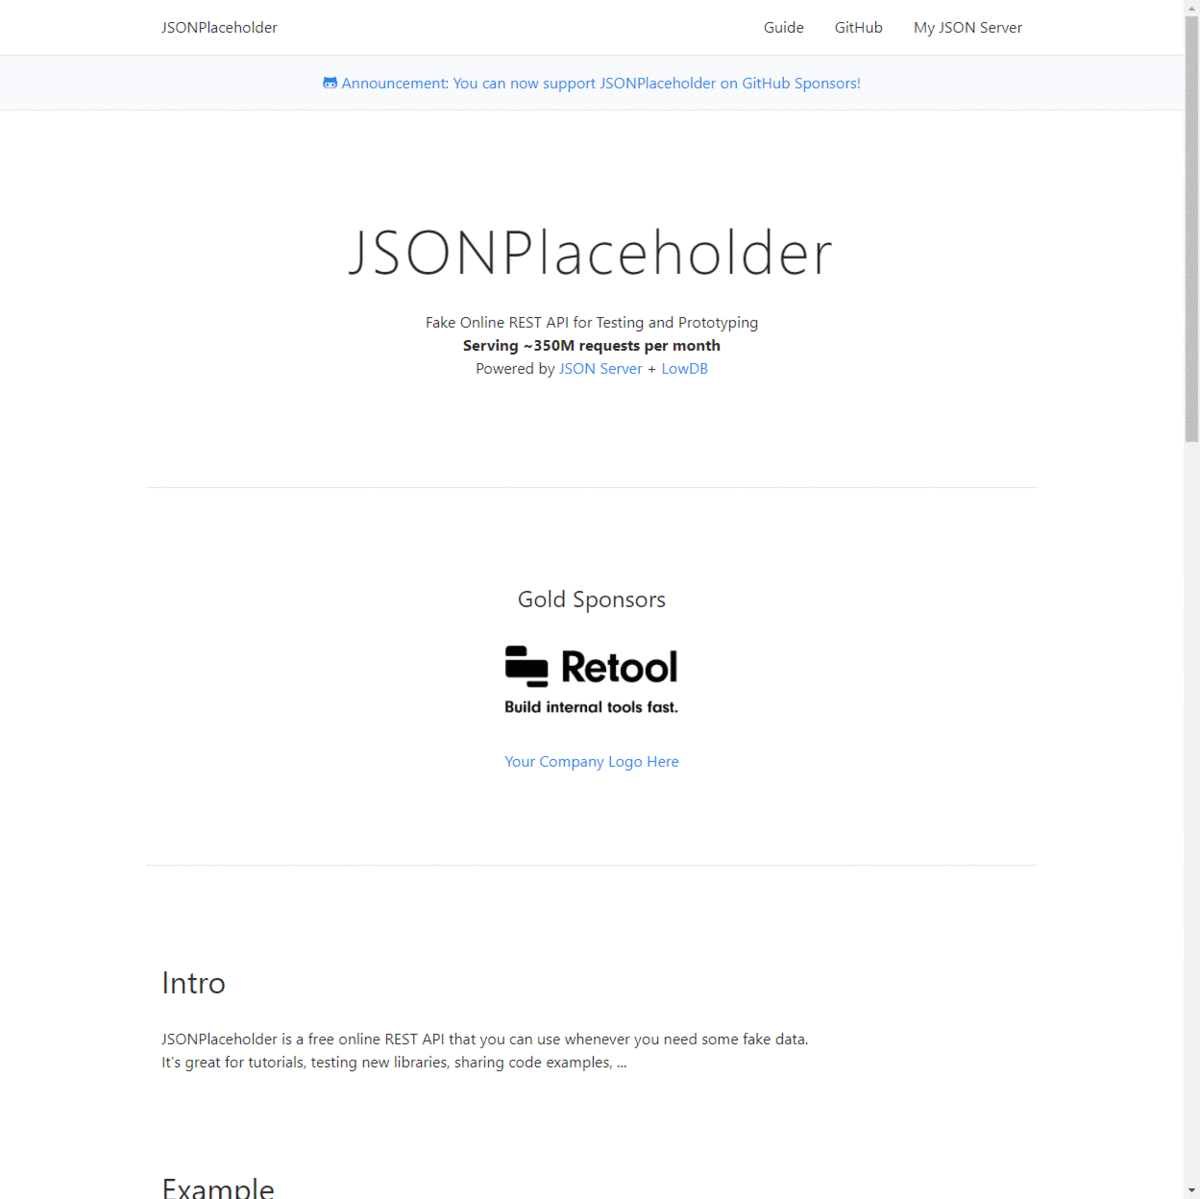Open Your Company Logo Here link
Viewport: 1200px width, 1199px height.
591,761
